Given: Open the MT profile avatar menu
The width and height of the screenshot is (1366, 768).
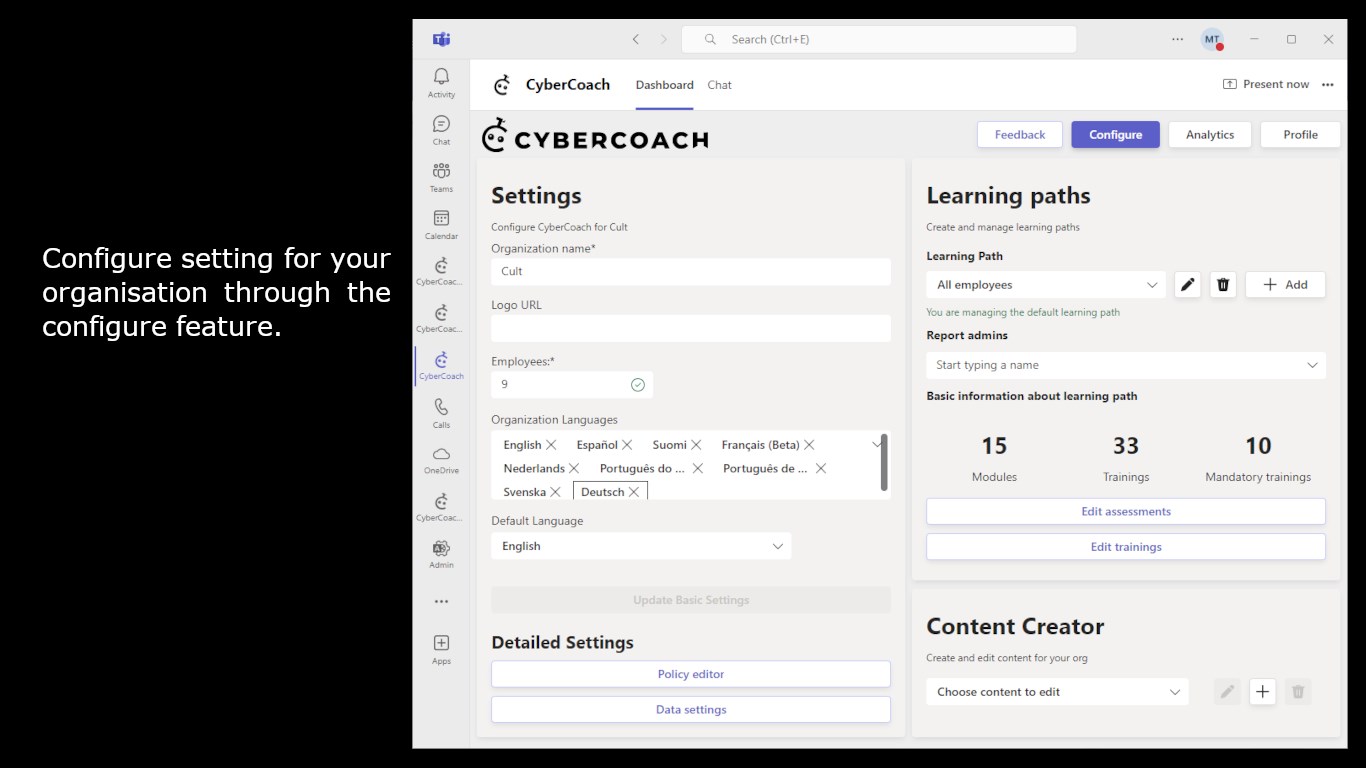Looking at the screenshot, I should tap(1212, 39).
